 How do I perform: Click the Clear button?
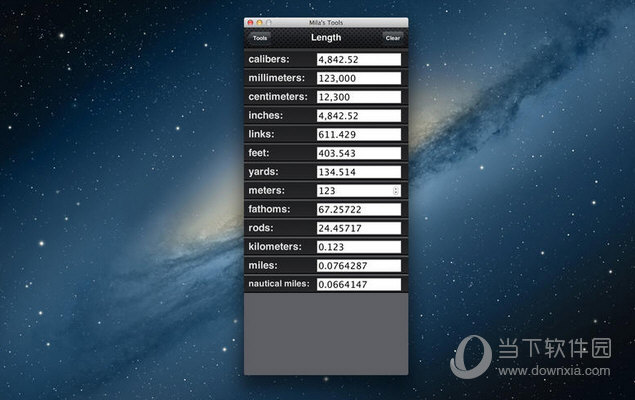pyautogui.click(x=392, y=38)
